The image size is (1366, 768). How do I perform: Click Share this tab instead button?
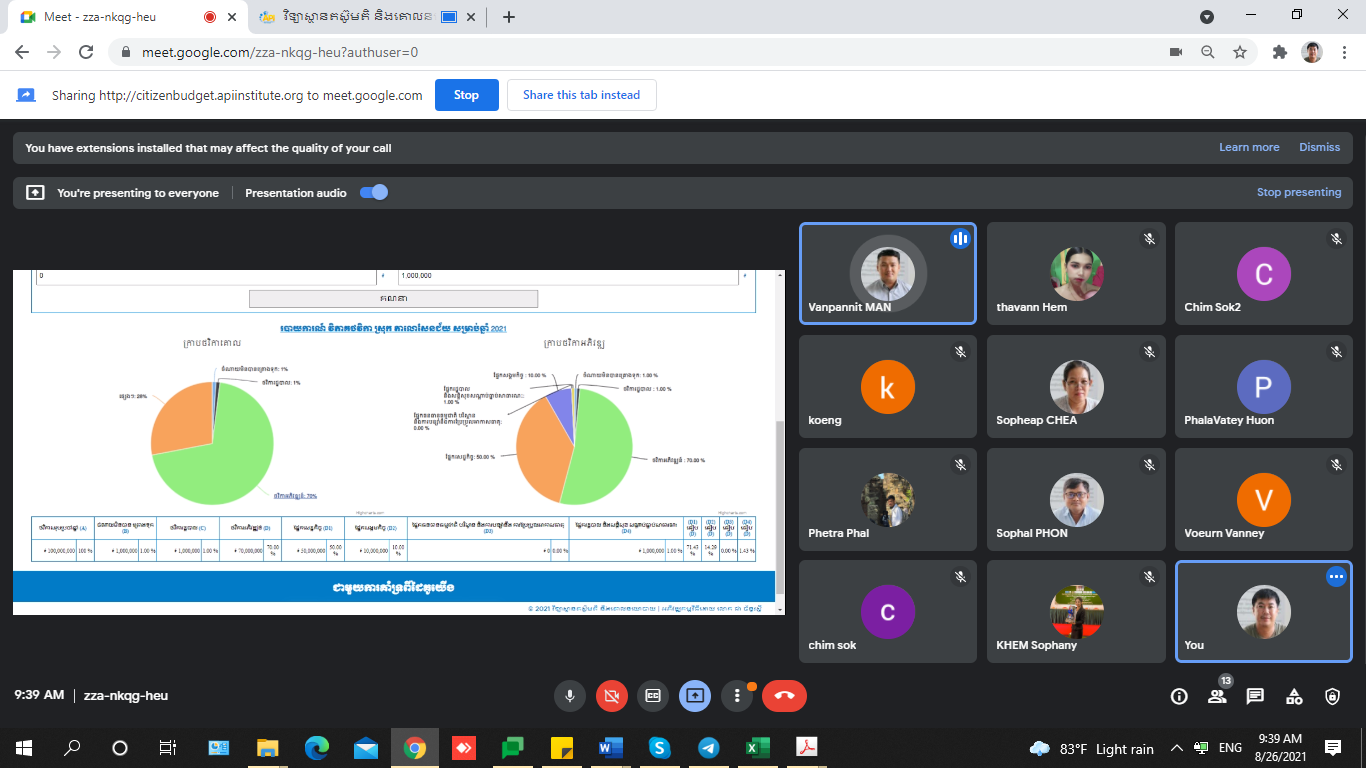point(581,95)
